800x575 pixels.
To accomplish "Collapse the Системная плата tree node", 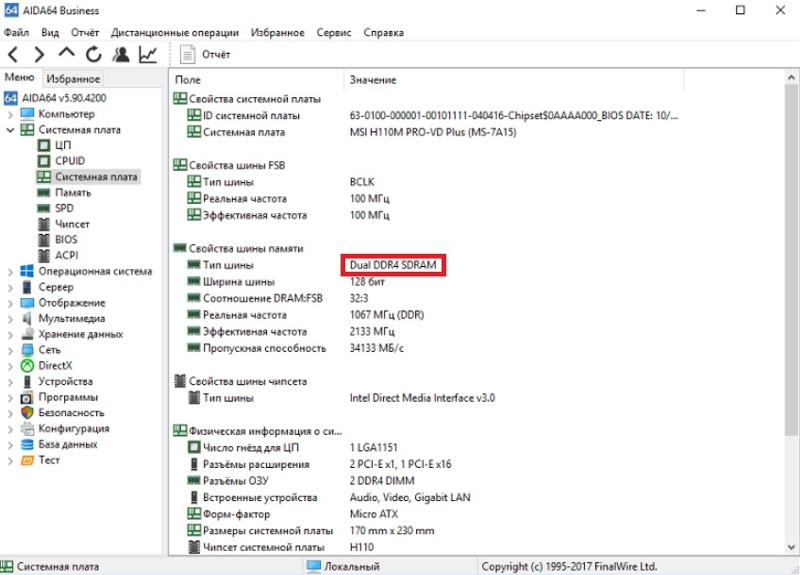I will coord(10,130).
